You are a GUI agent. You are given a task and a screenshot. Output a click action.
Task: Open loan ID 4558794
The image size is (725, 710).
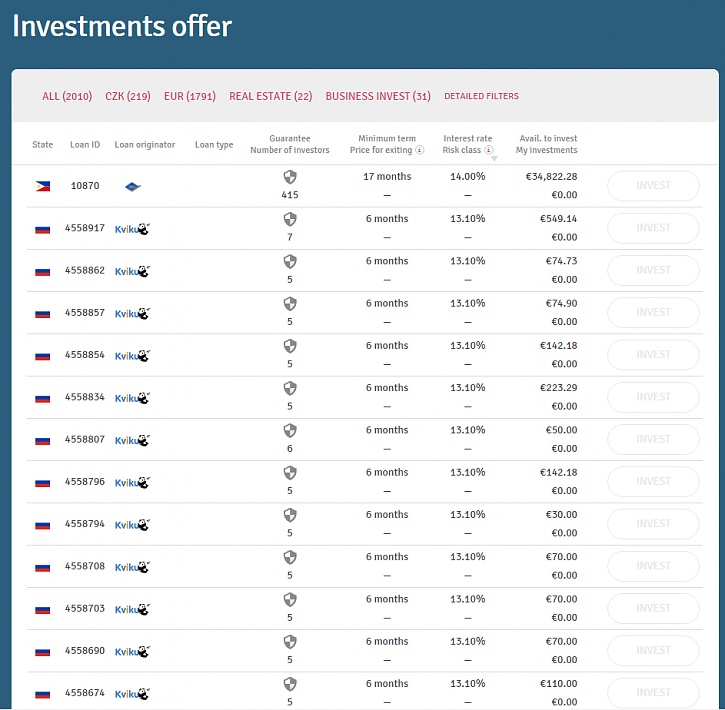pyautogui.click(x=85, y=524)
